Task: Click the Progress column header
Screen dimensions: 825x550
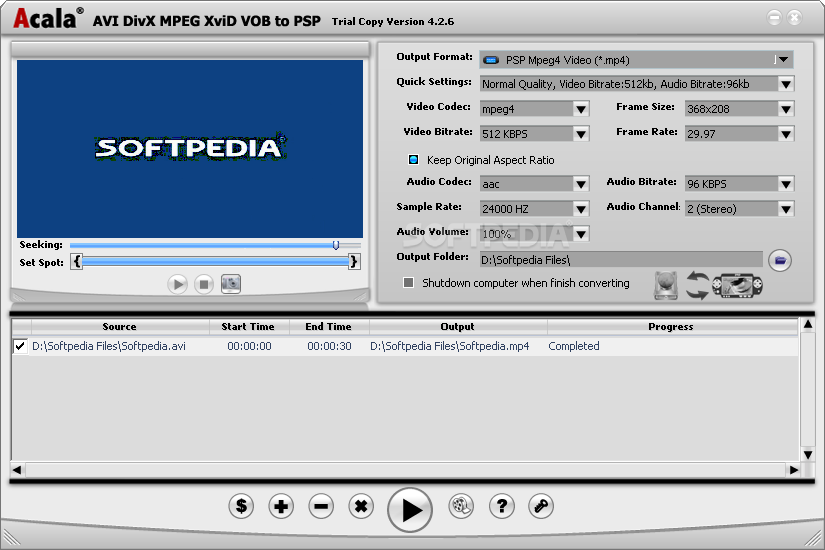Action: pos(672,327)
